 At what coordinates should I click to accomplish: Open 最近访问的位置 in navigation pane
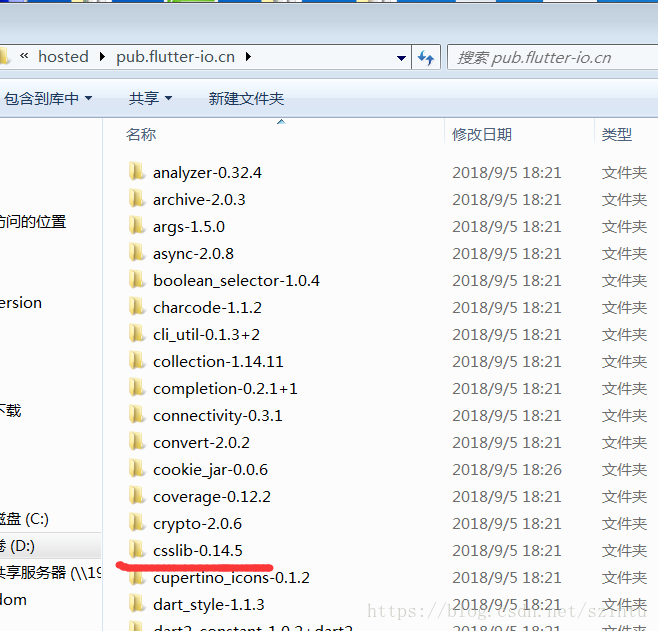point(33,222)
